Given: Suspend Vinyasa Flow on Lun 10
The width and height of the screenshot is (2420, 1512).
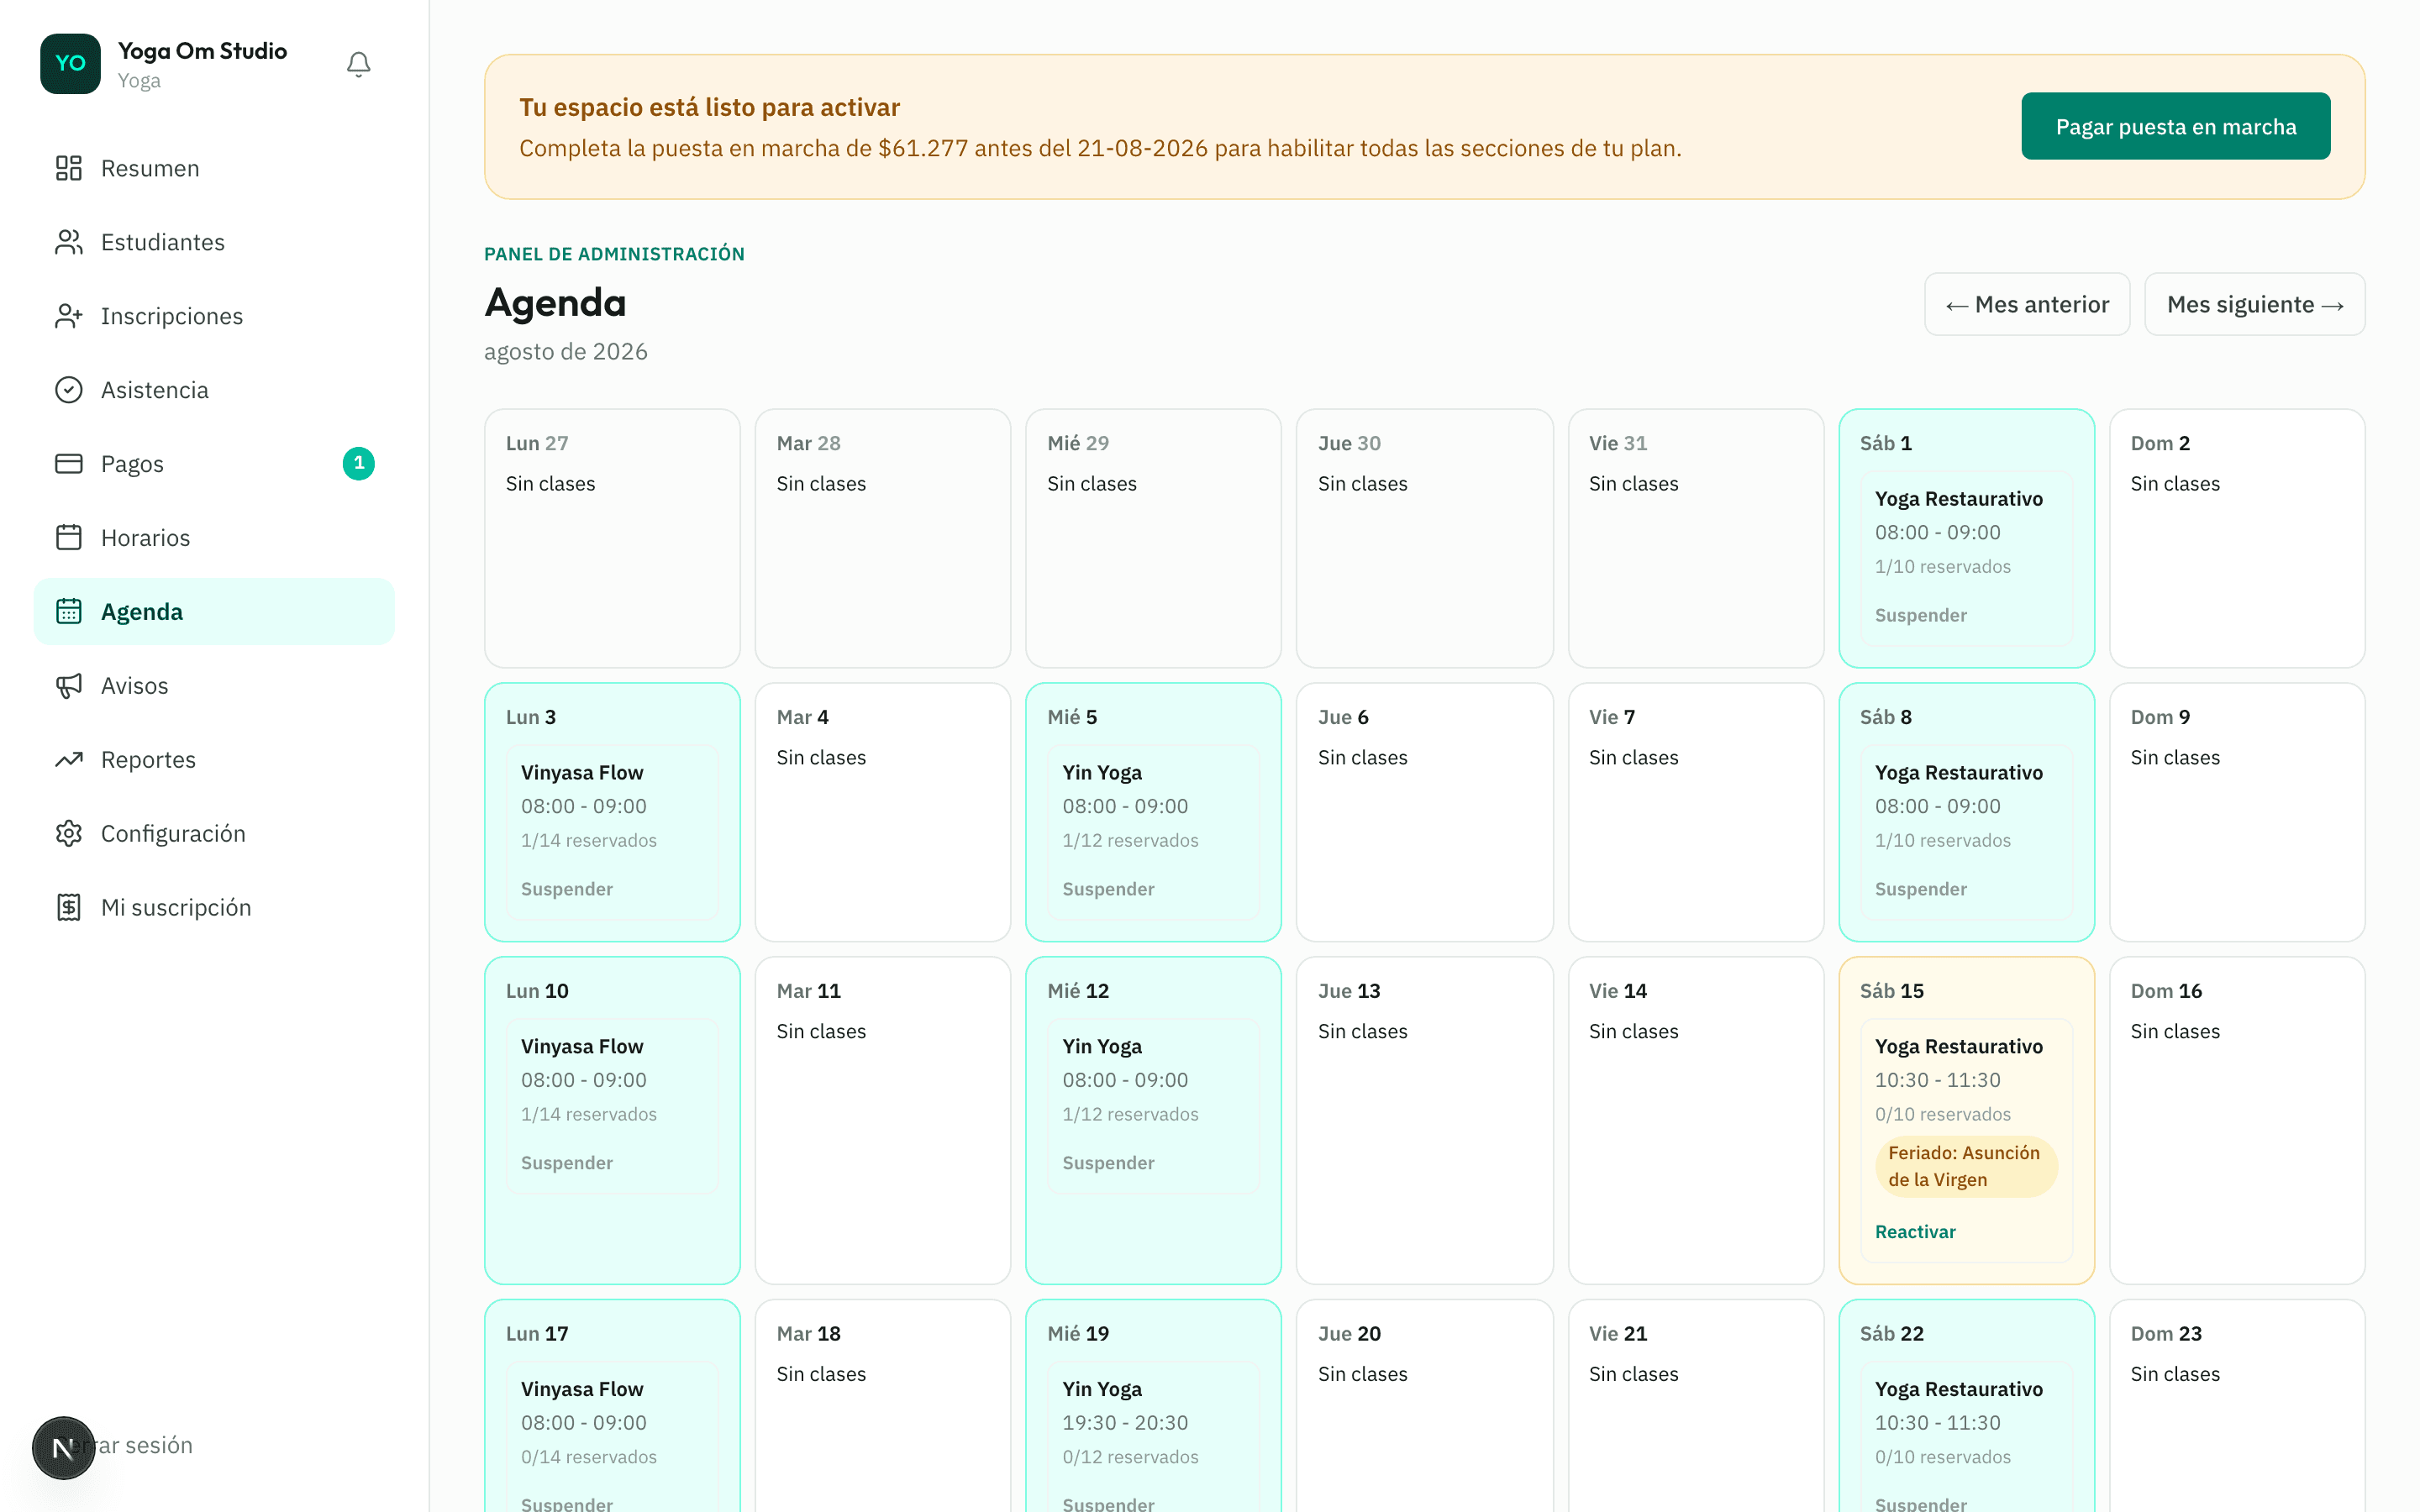Looking at the screenshot, I should [566, 1163].
